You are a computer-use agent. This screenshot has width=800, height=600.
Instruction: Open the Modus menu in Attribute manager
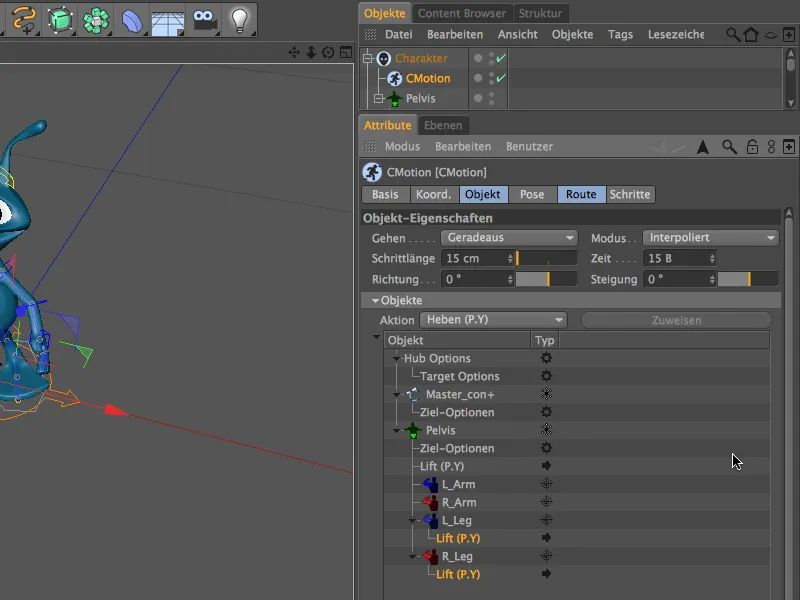tap(403, 147)
